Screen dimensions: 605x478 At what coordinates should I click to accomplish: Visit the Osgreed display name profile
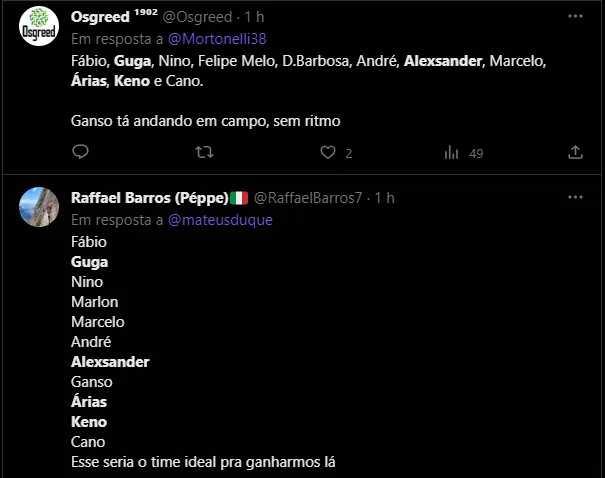click(x=99, y=18)
